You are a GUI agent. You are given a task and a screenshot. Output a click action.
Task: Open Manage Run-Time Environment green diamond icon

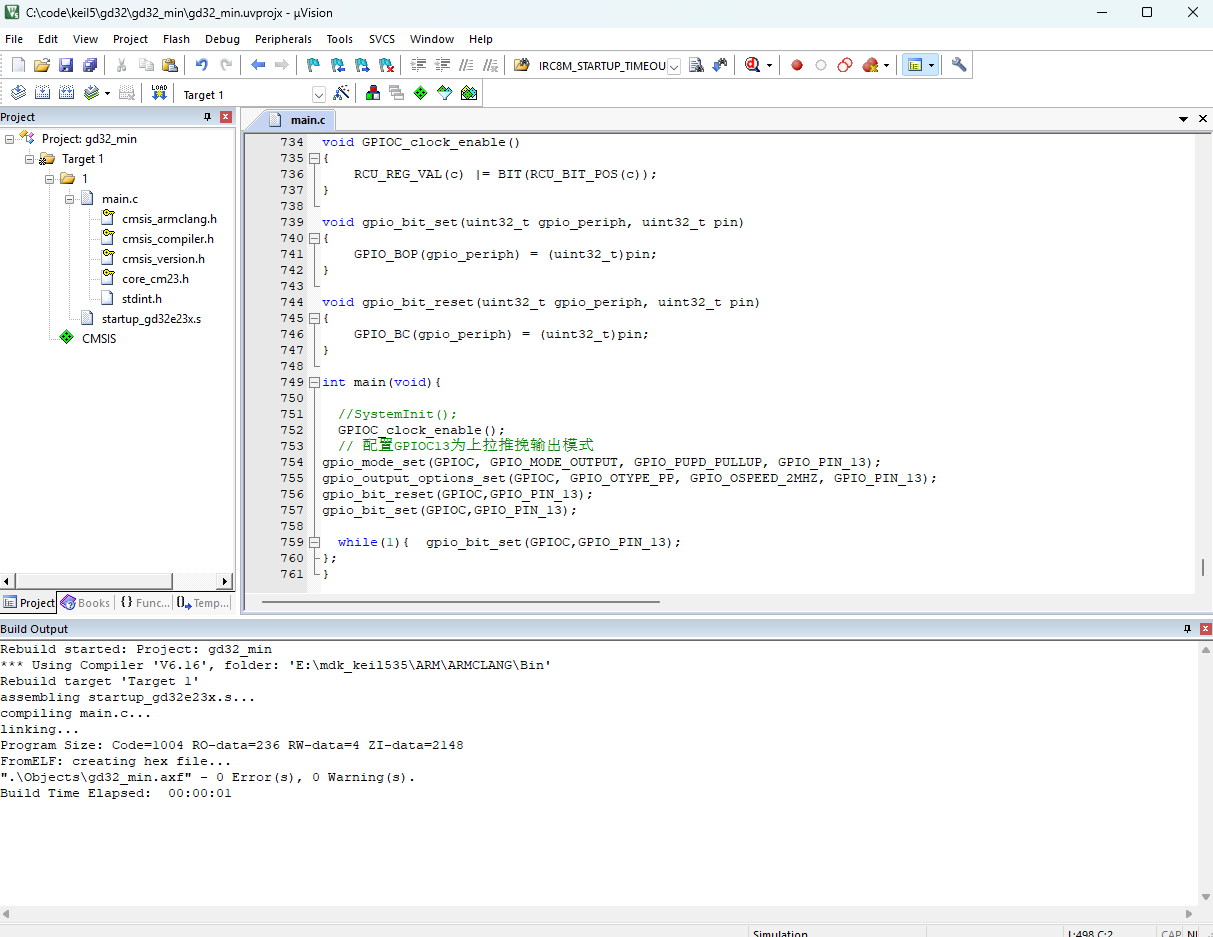420,93
